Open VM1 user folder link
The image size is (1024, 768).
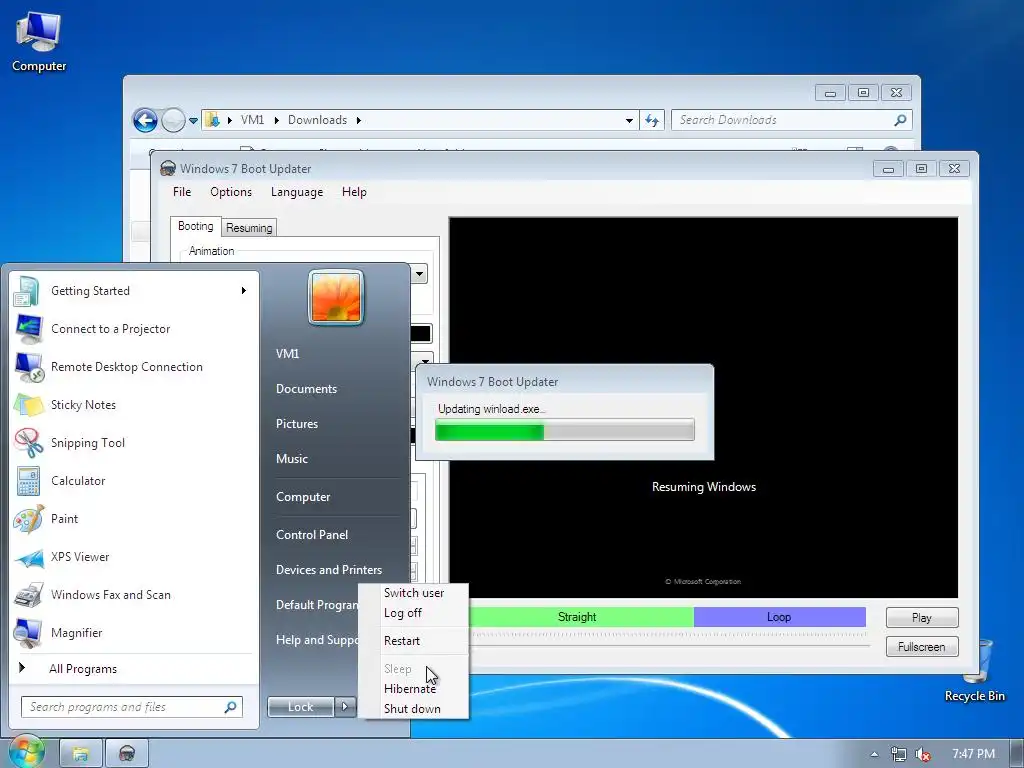pos(287,354)
